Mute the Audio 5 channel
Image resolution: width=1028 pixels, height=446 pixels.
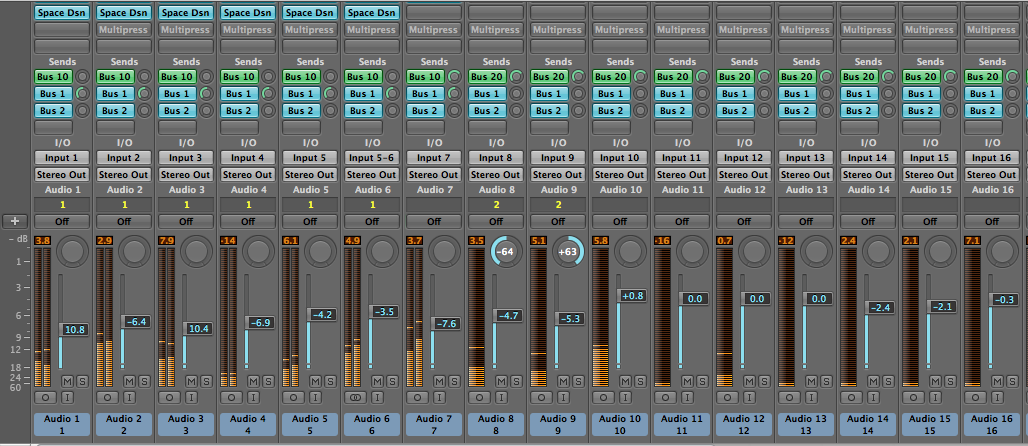tap(315, 381)
